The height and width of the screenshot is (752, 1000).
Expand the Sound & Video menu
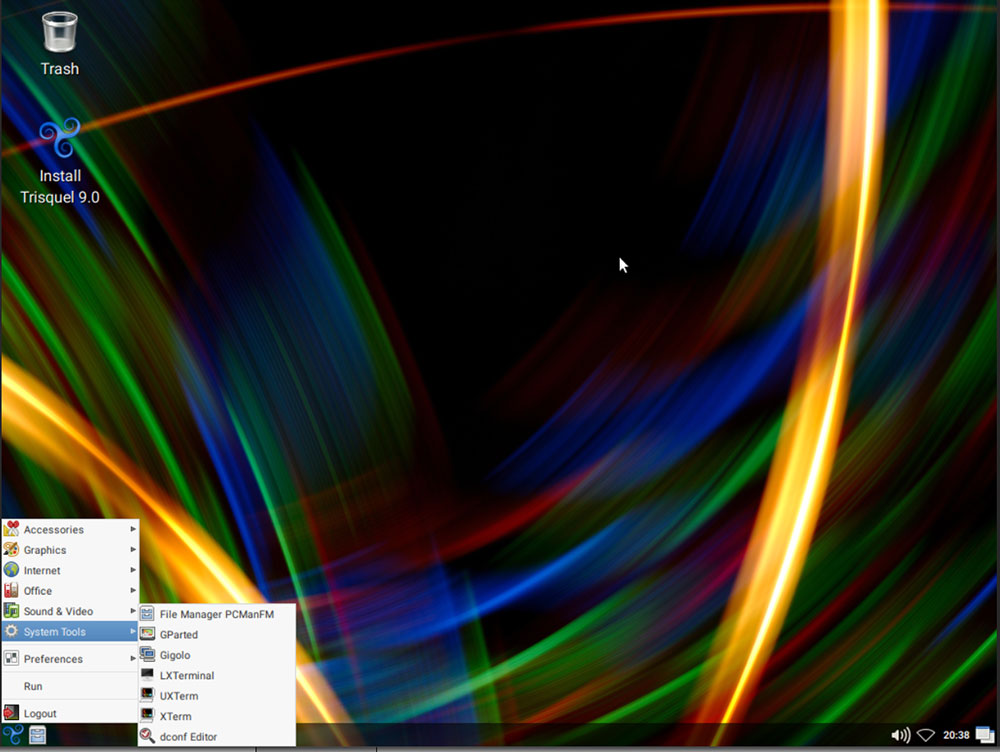point(58,611)
